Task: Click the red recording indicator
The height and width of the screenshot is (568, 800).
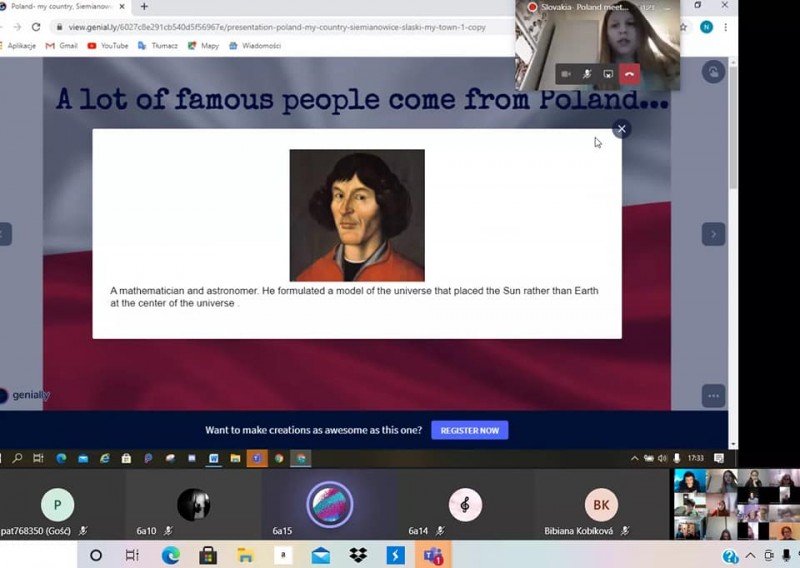Action: point(532,7)
